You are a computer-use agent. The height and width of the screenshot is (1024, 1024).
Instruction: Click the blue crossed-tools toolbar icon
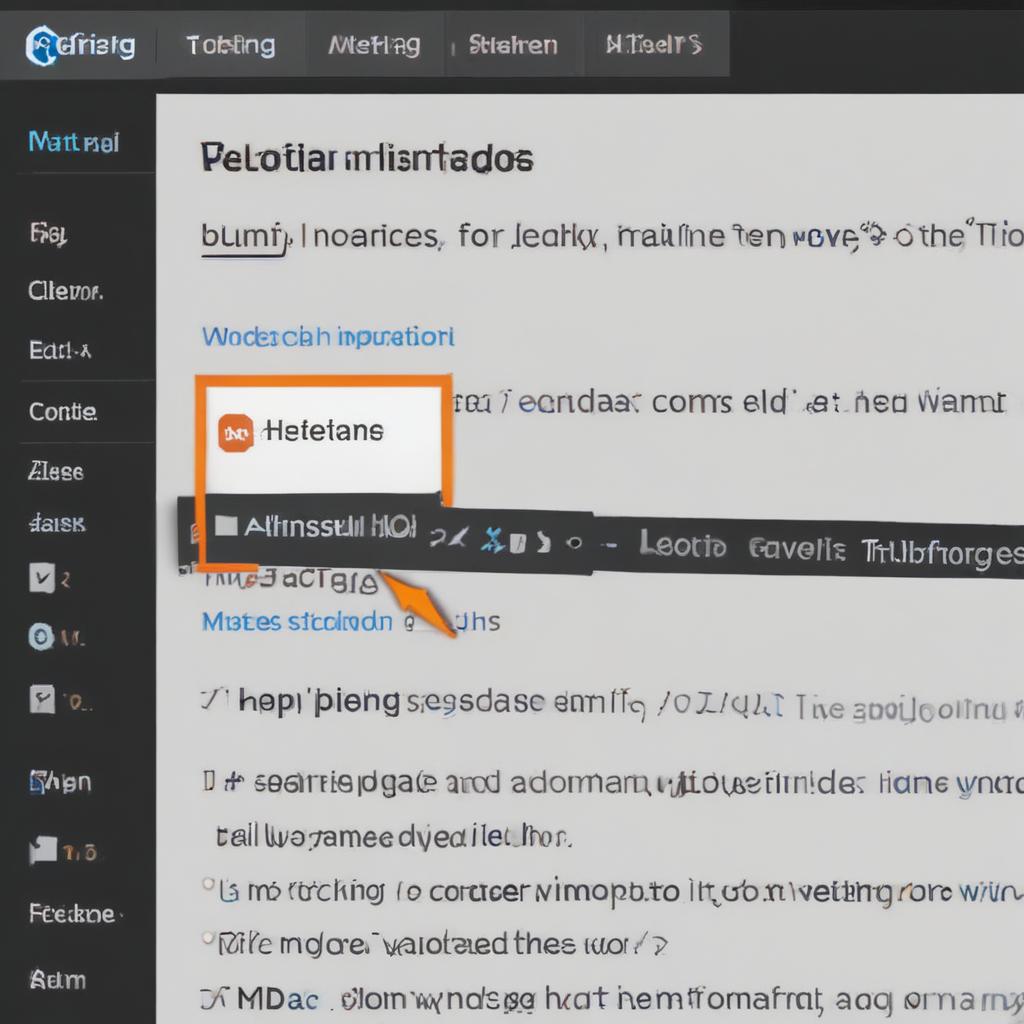coord(493,541)
